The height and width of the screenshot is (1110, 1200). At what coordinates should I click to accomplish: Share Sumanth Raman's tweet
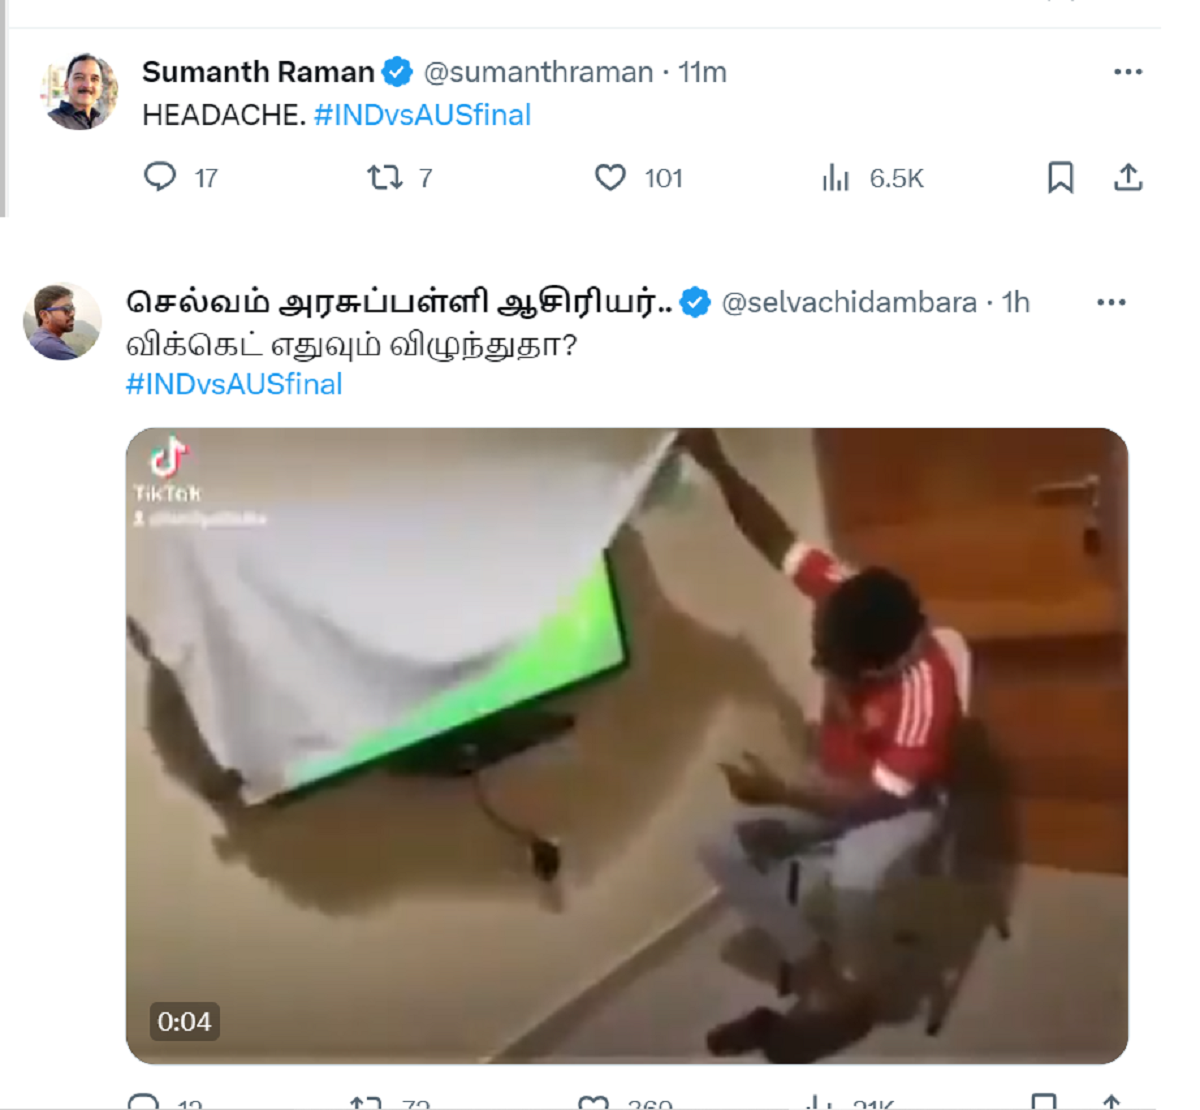point(1128,177)
